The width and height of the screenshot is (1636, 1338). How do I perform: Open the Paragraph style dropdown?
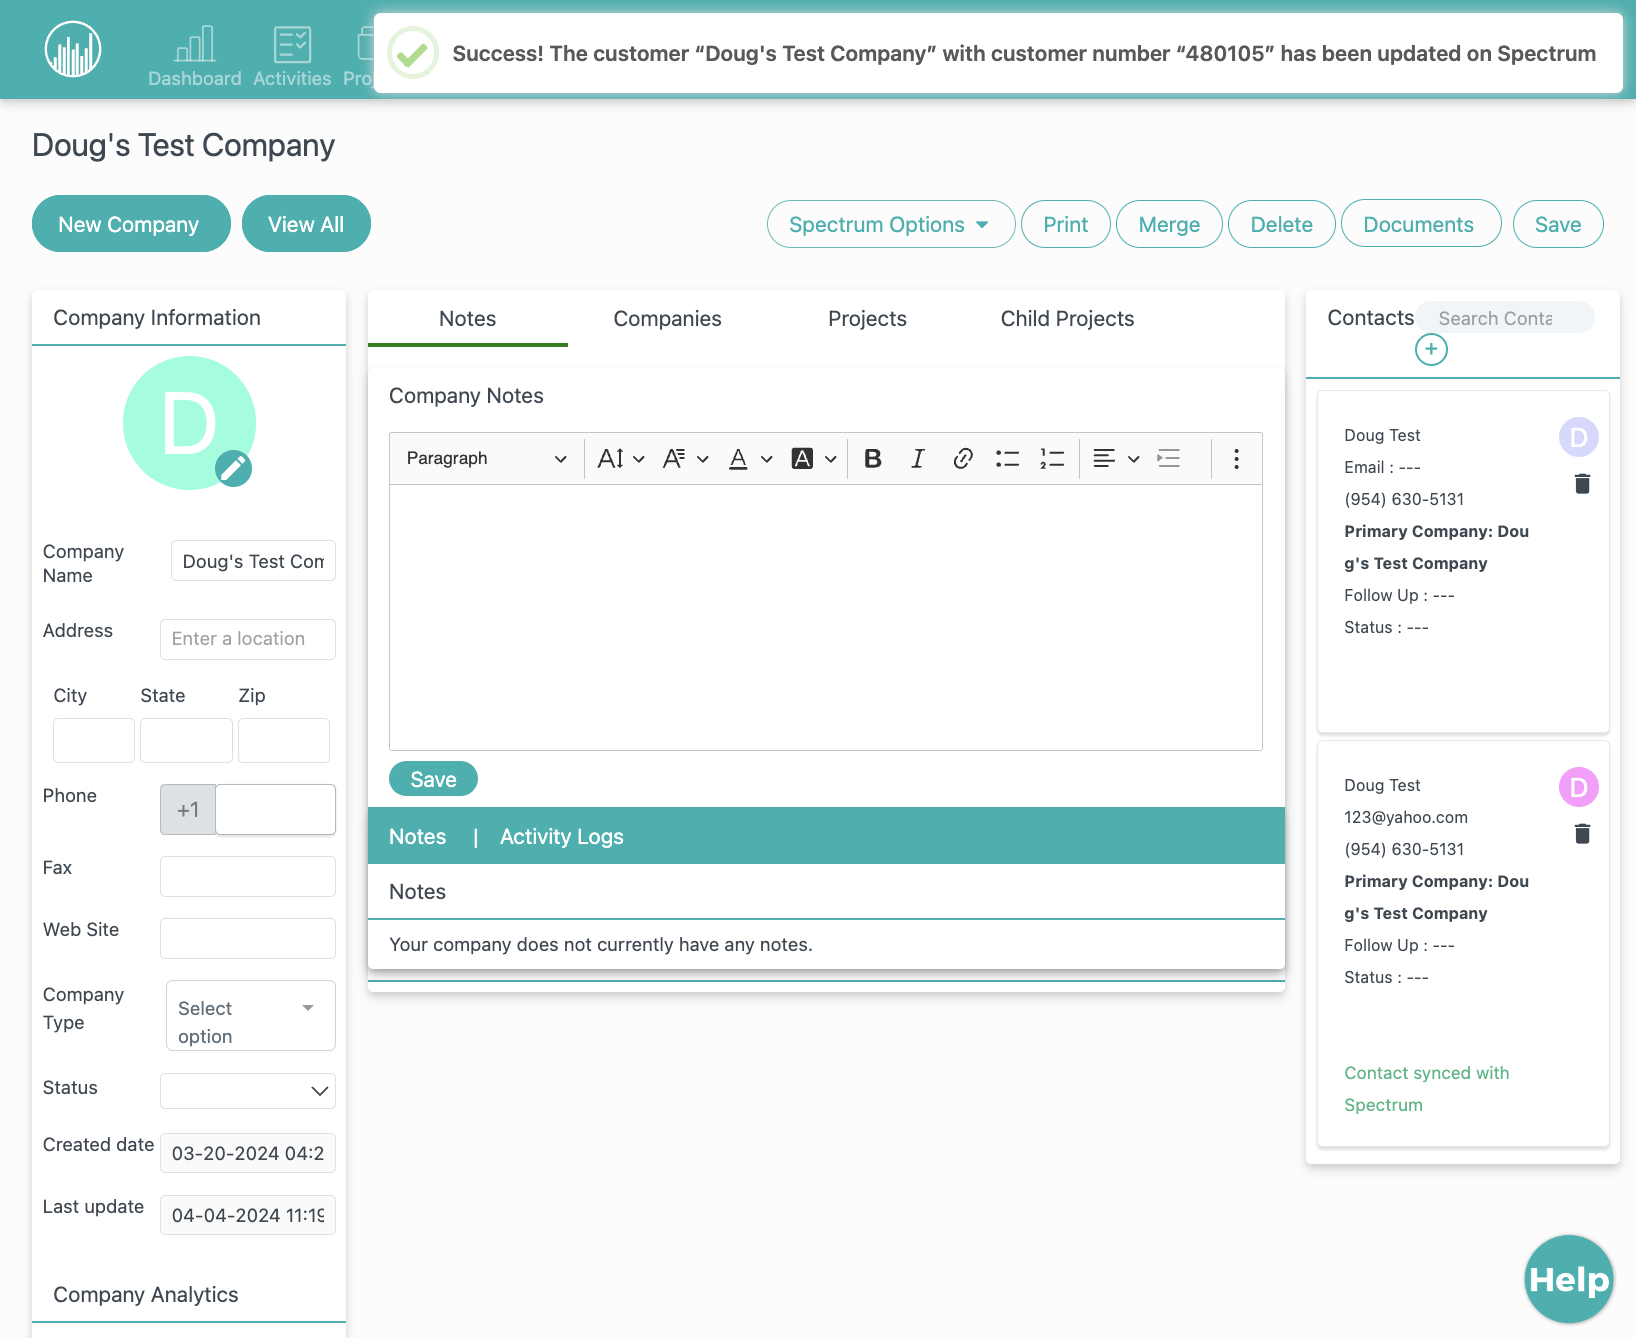486,458
